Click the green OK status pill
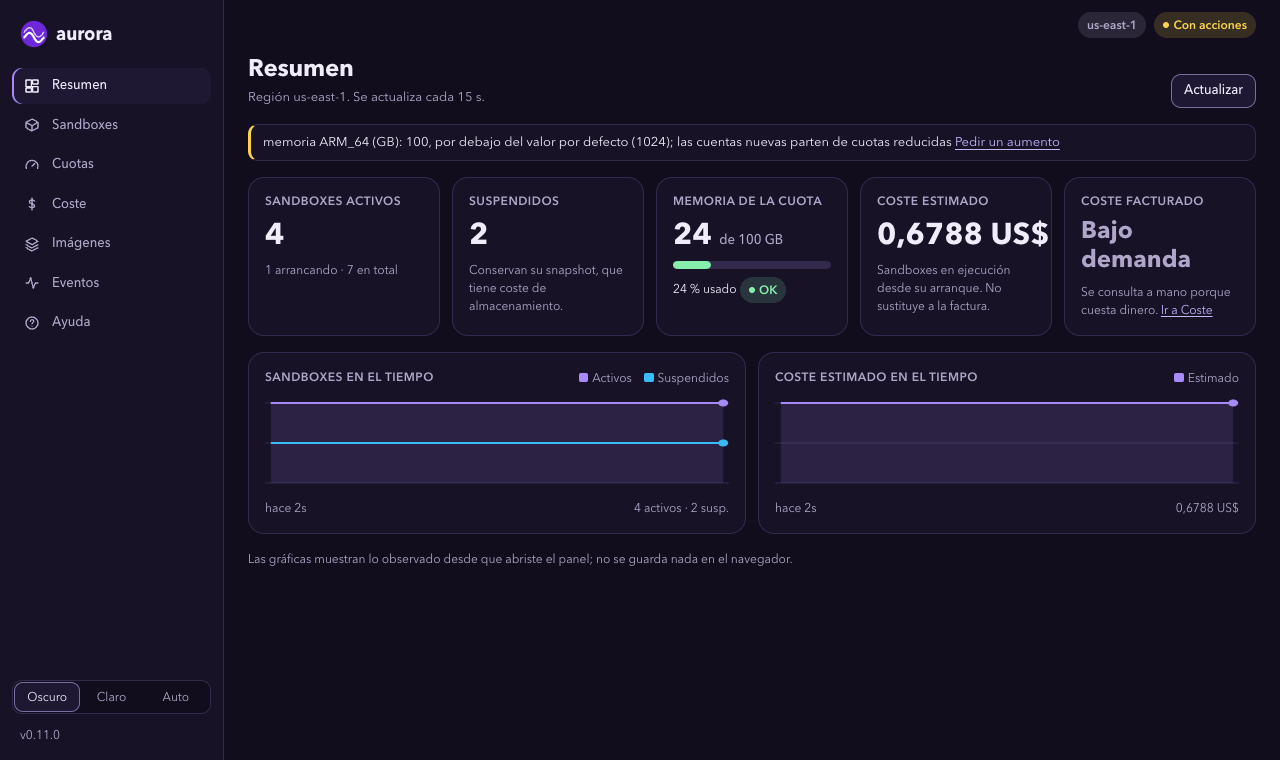The image size is (1280, 760). click(x=763, y=290)
